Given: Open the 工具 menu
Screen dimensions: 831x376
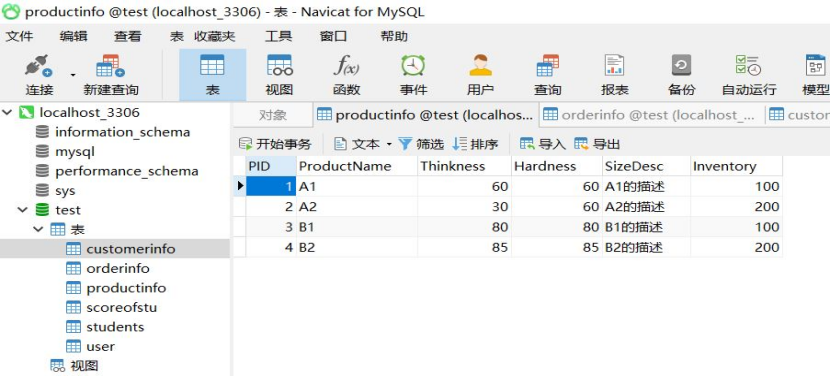Looking at the screenshot, I should [x=278, y=36].
